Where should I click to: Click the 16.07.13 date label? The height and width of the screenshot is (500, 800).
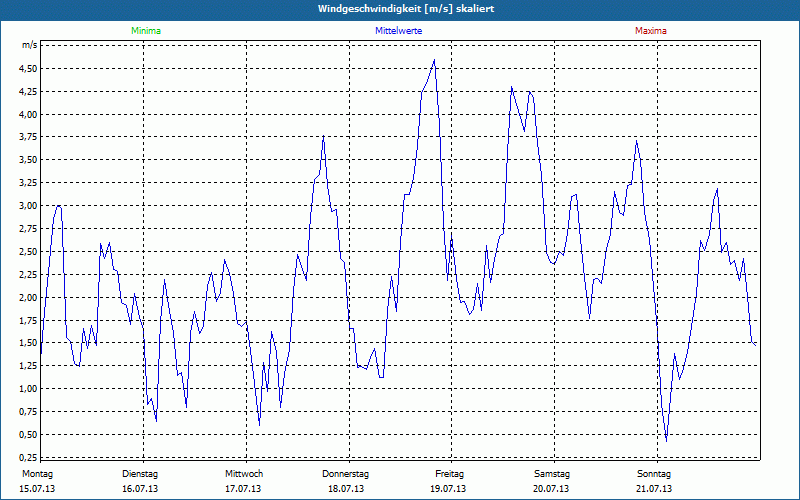point(140,489)
